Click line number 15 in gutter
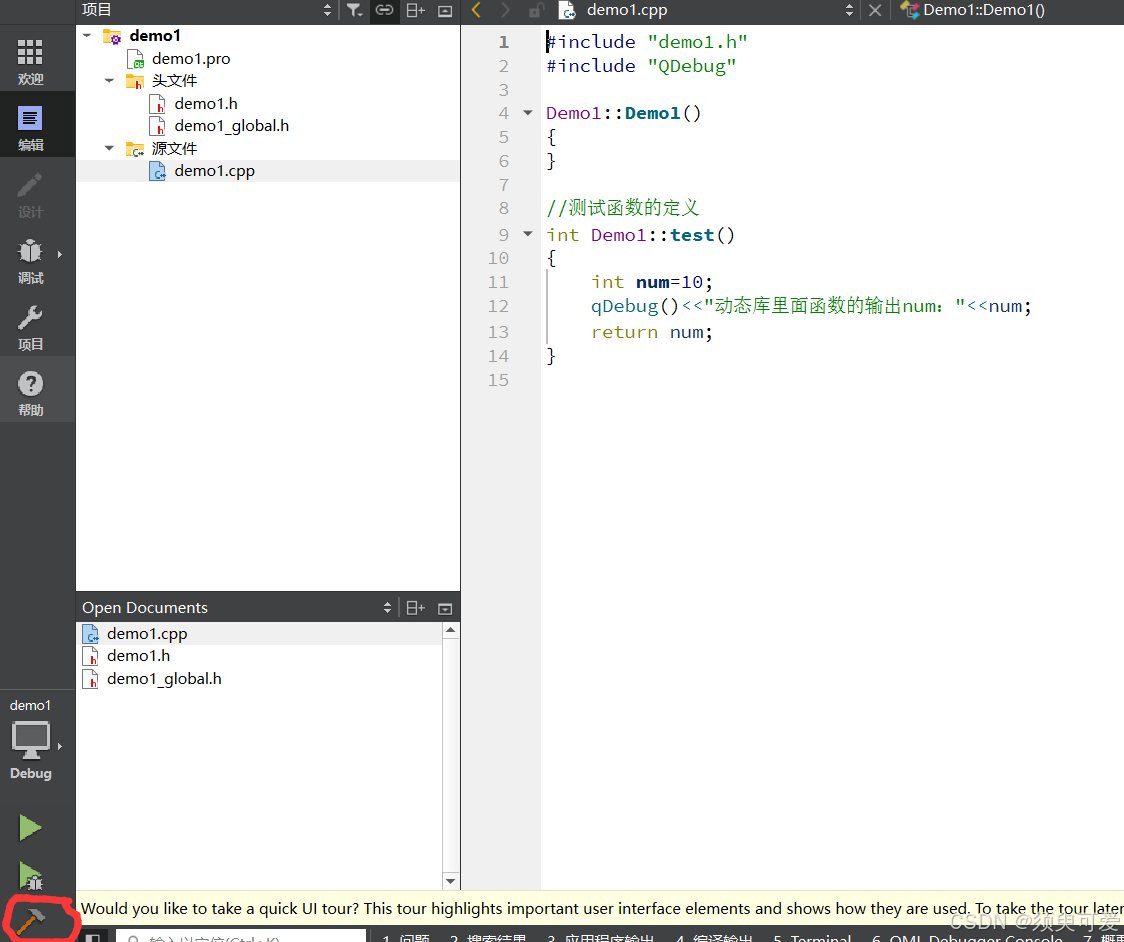Viewport: 1124px width, 942px height. 499,380
